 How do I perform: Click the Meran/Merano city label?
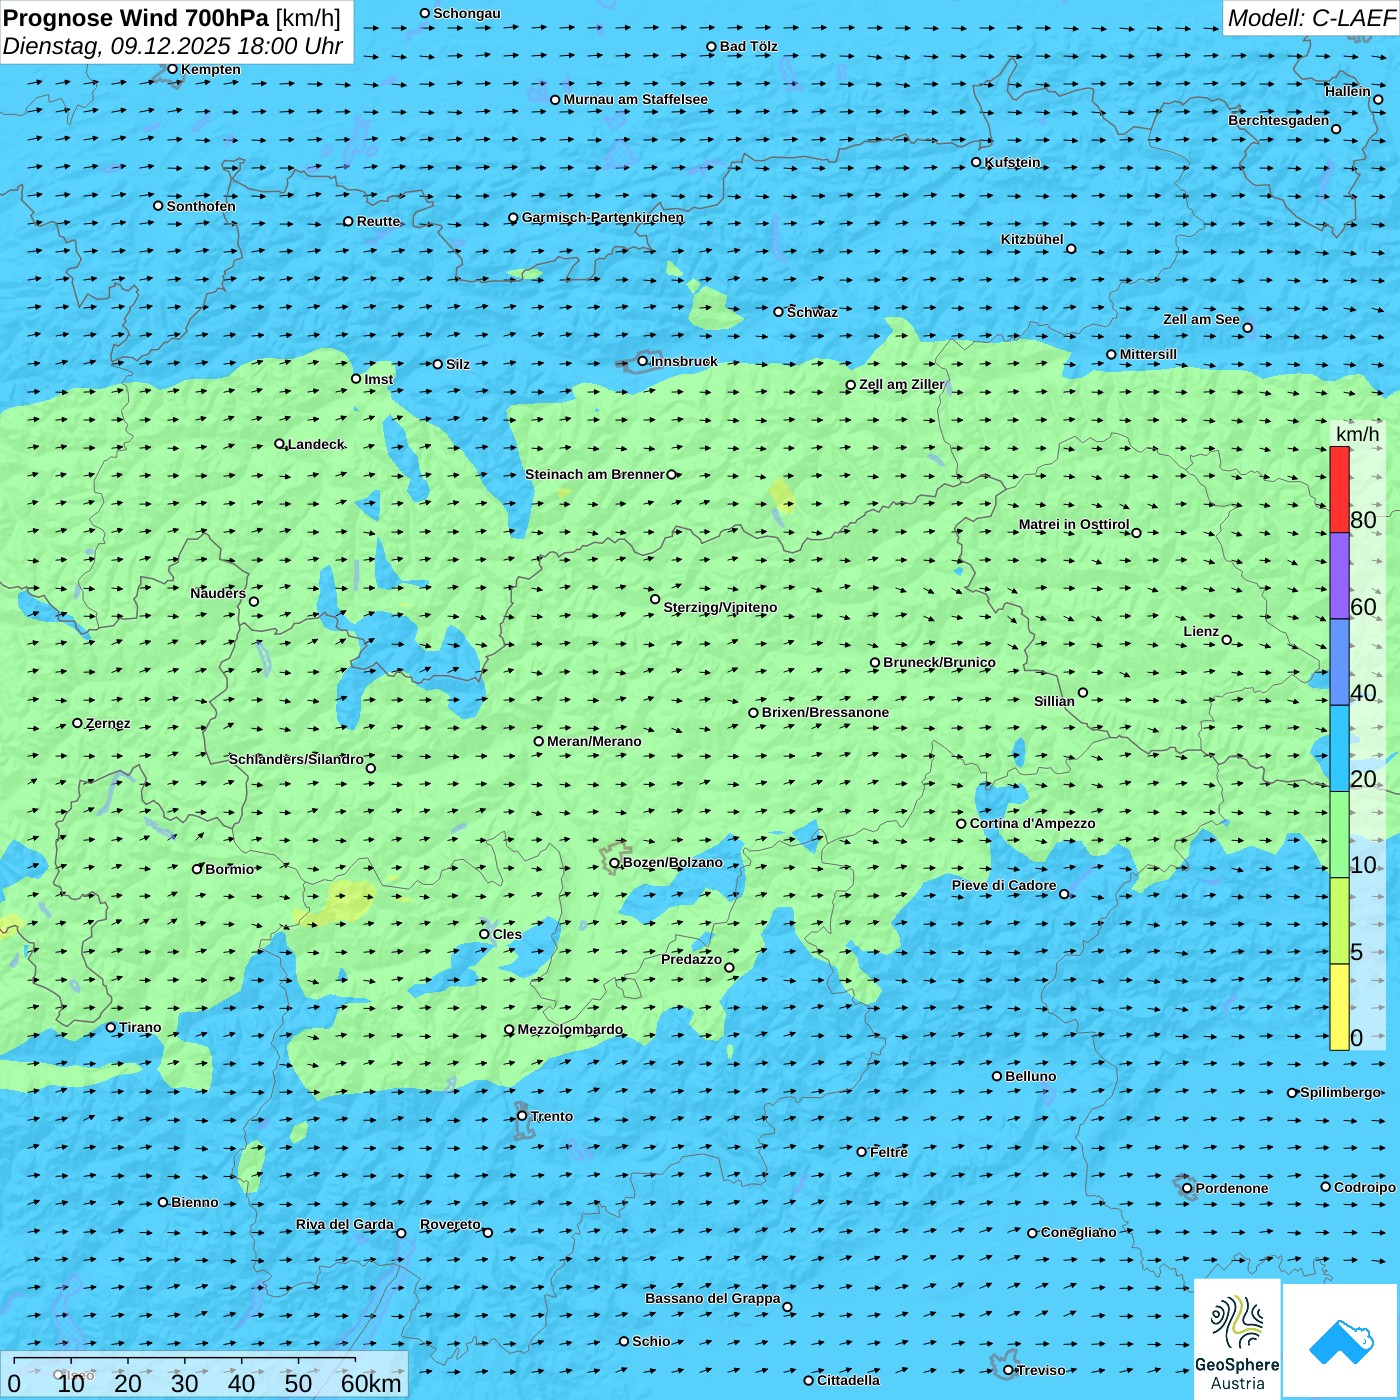coord(594,741)
